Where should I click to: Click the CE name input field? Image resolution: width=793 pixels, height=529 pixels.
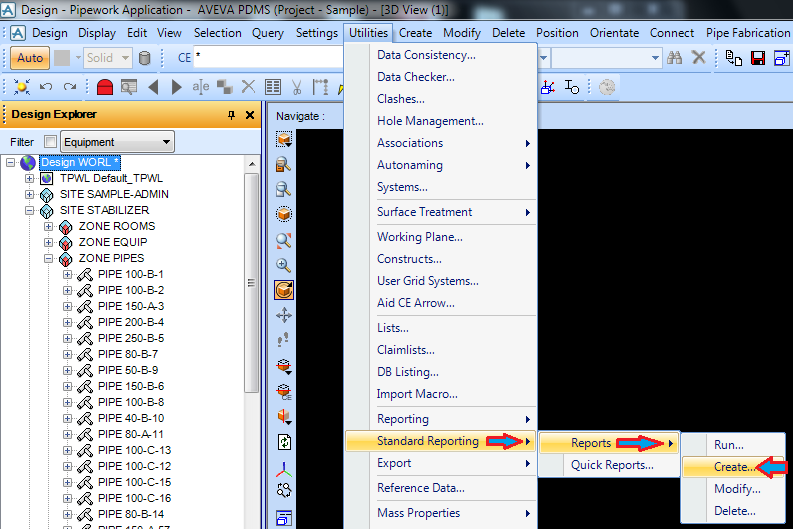pos(269,58)
